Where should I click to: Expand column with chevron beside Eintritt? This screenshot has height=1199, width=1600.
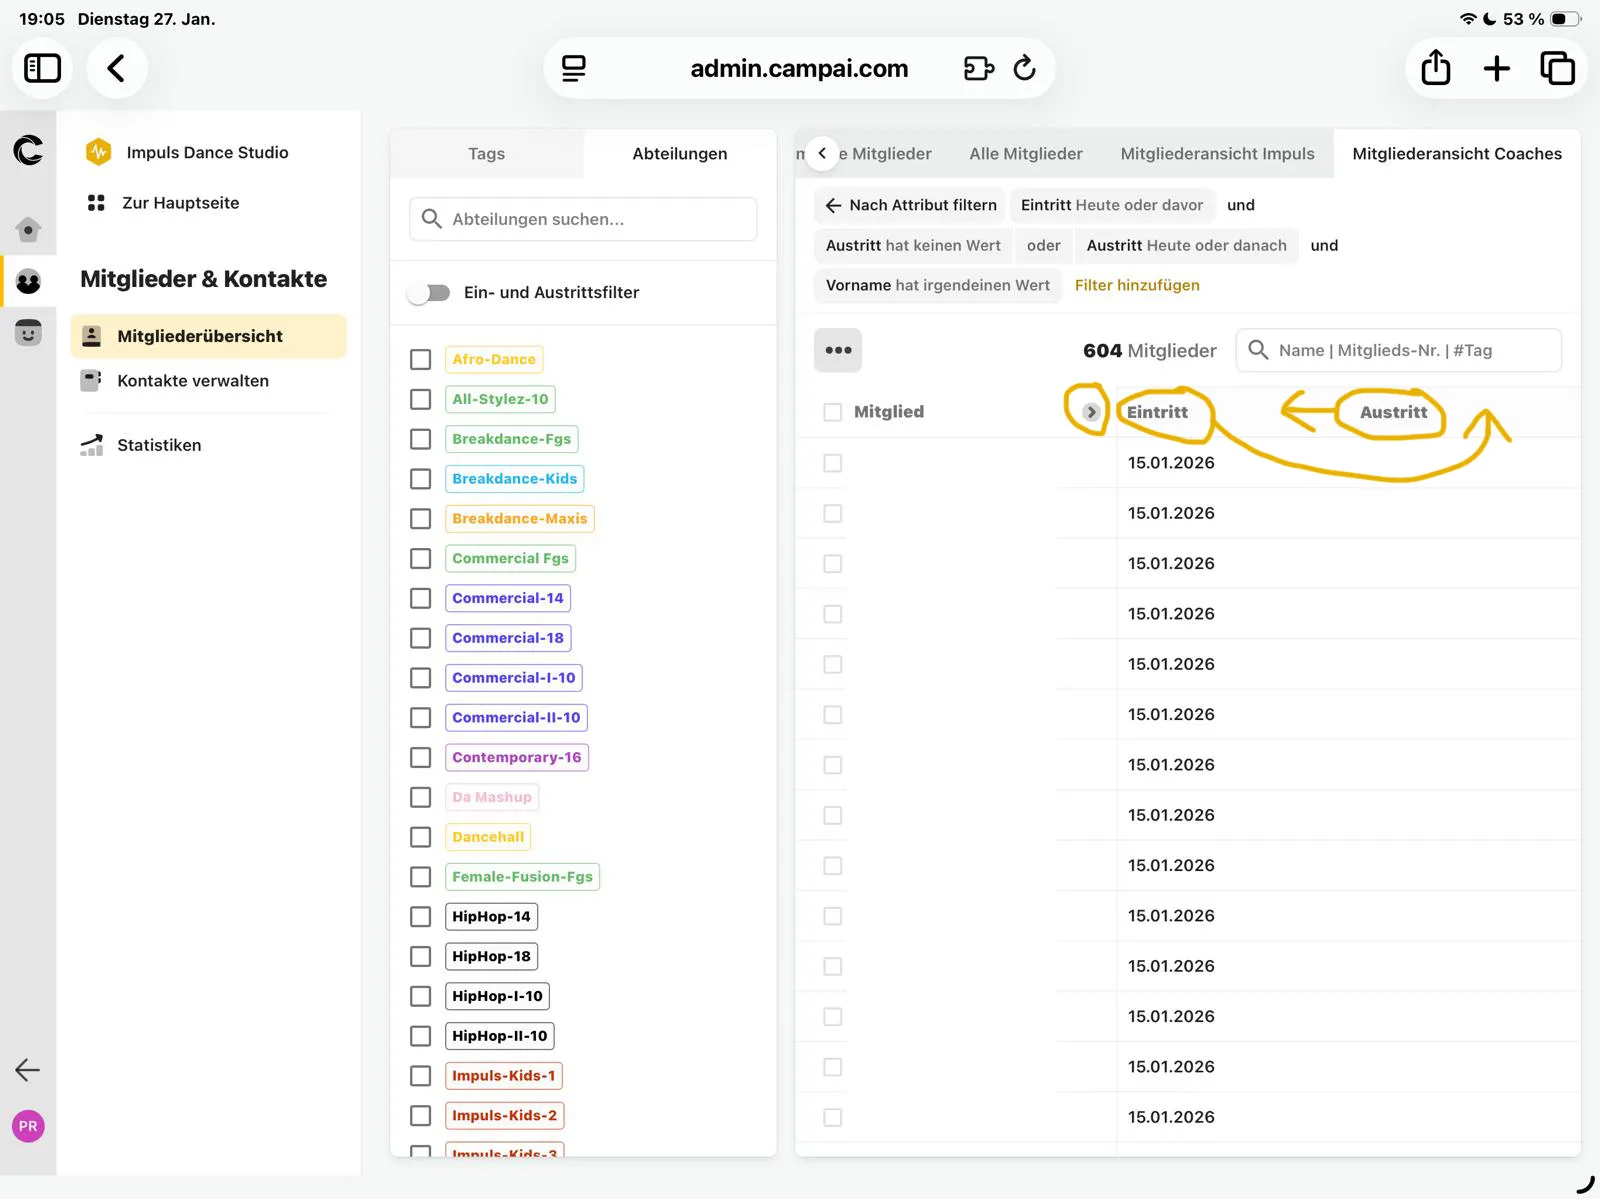click(x=1091, y=412)
